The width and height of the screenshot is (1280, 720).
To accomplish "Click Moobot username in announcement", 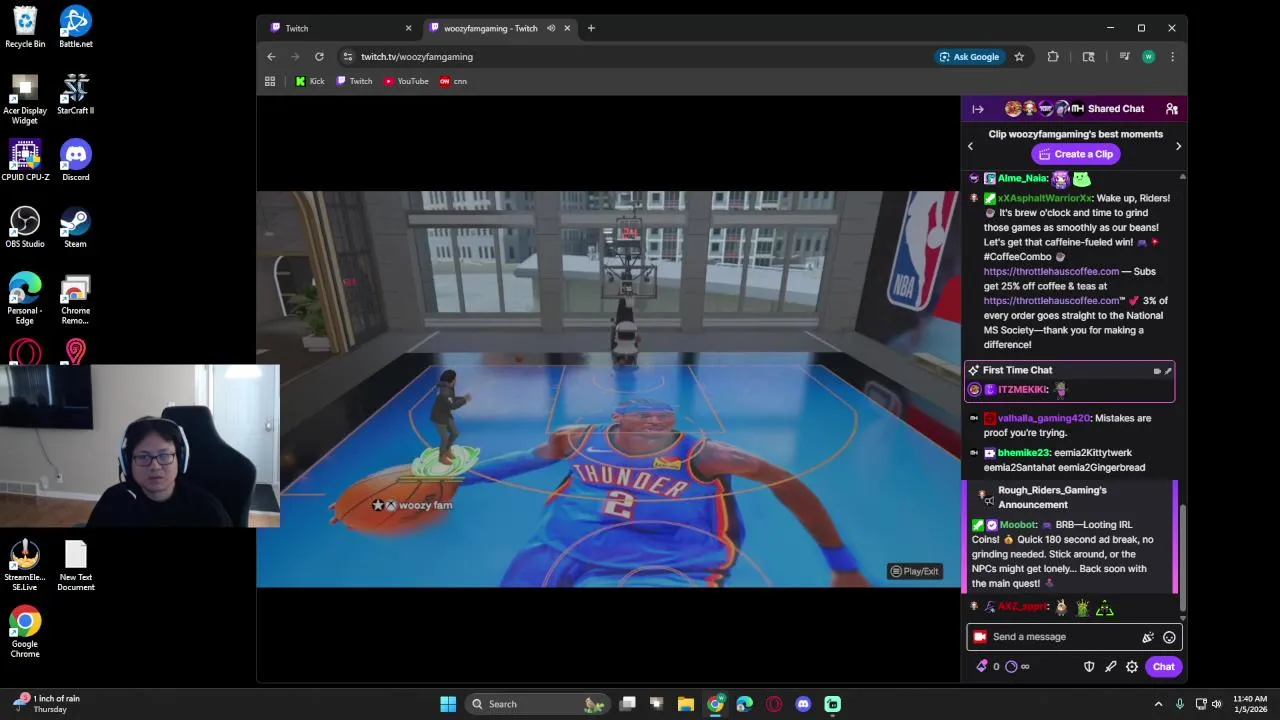I will click(x=1018, y=525).
